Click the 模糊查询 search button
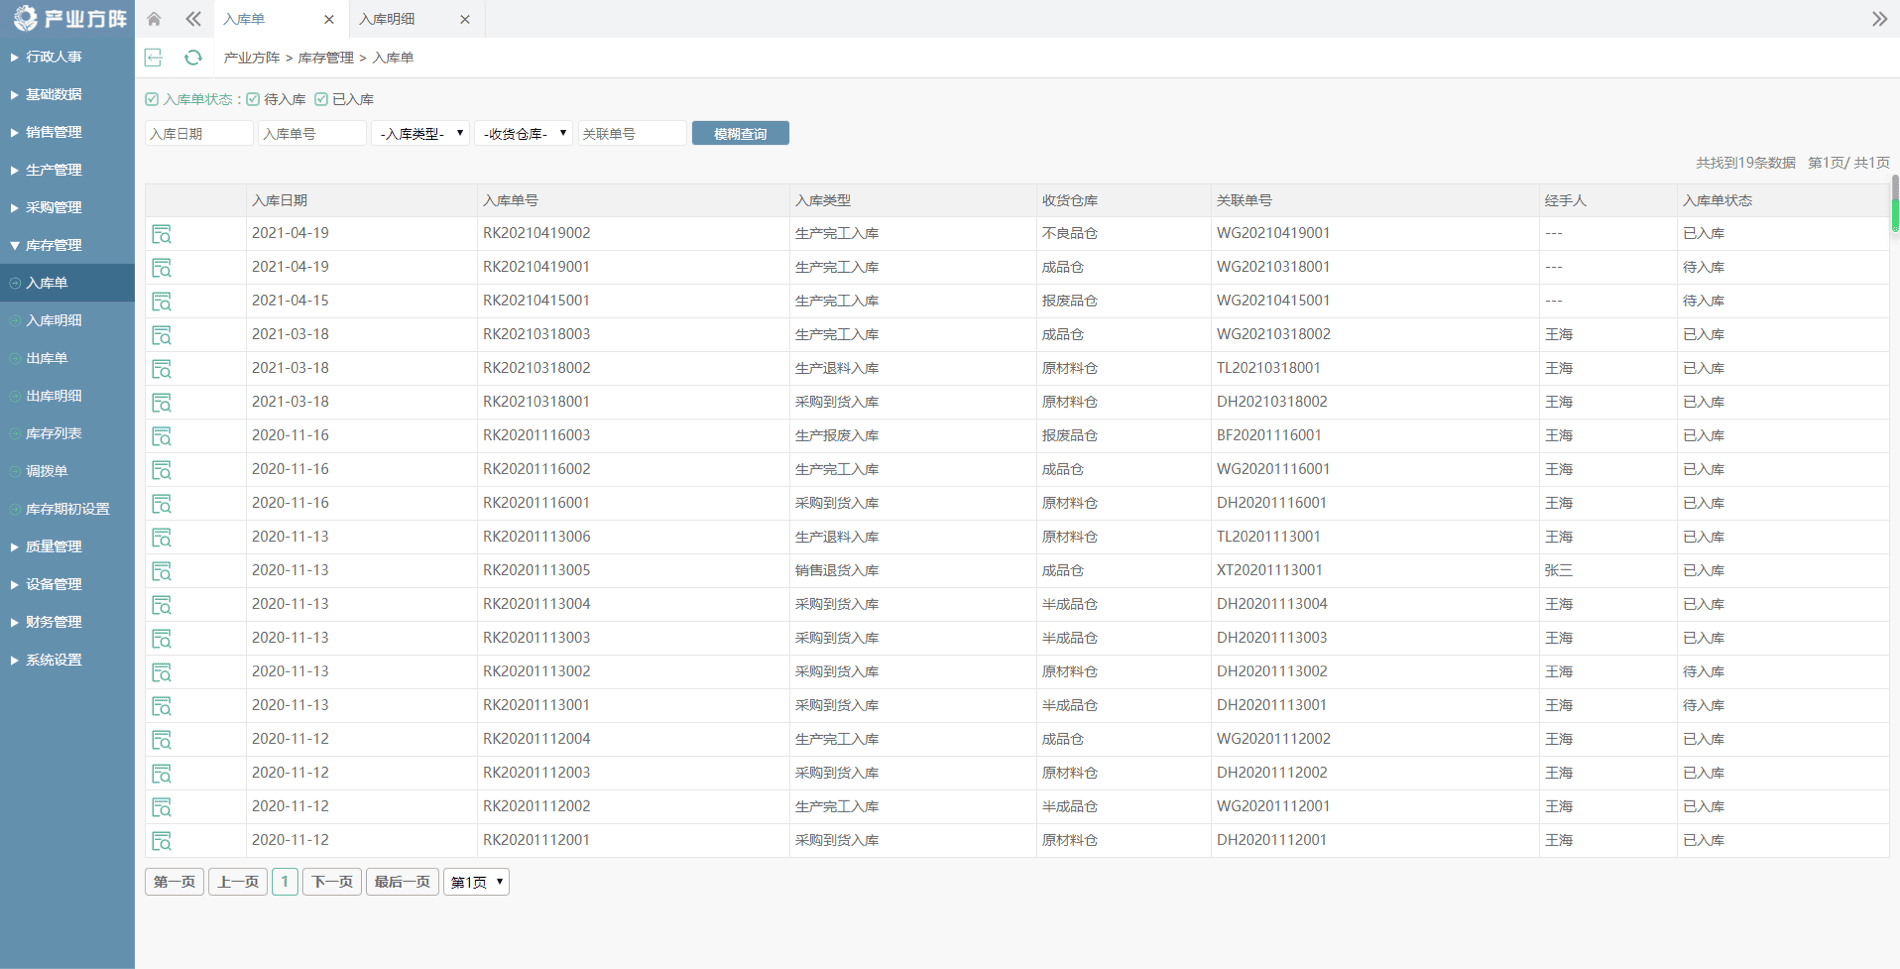This screenshot has width=1900, height=969. (740, 133)
